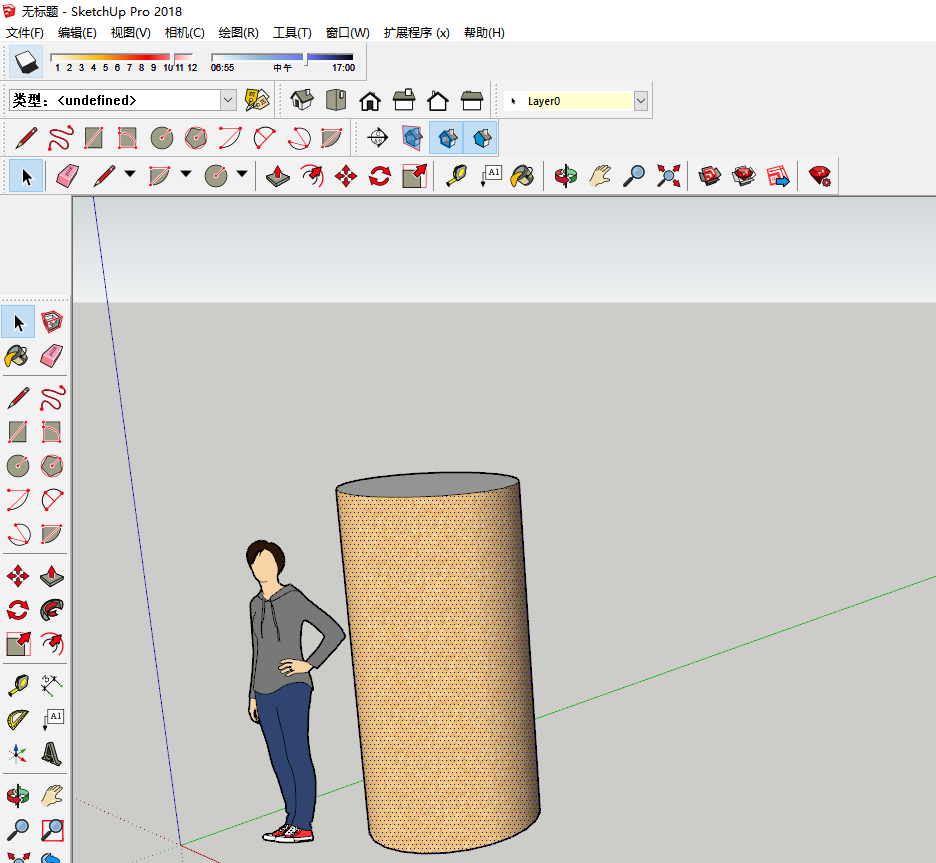Select the Orbit tool in top toolbar
The width and height of the screenshot is (936, 863).
click(565, 176)
